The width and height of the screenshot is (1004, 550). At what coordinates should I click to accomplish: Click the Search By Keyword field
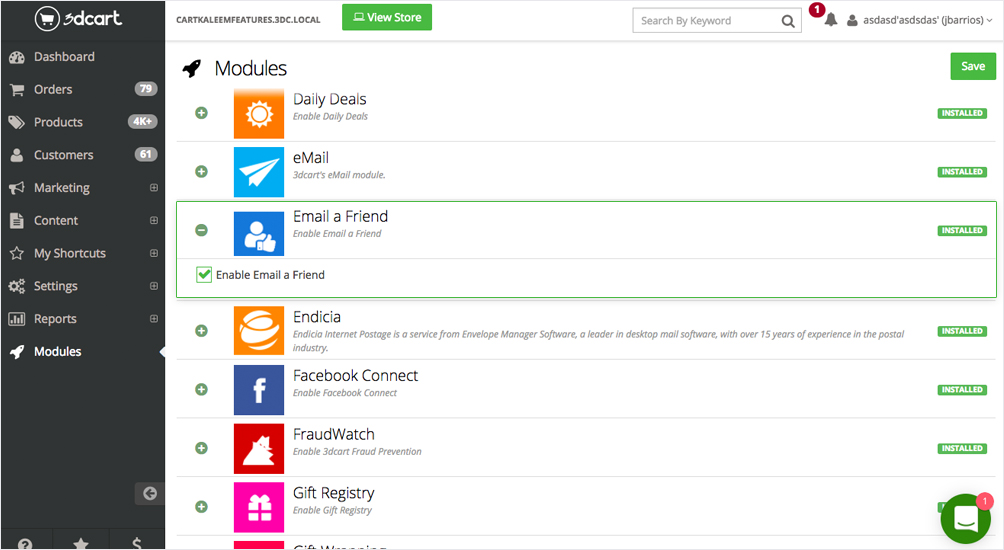point(704,20)
